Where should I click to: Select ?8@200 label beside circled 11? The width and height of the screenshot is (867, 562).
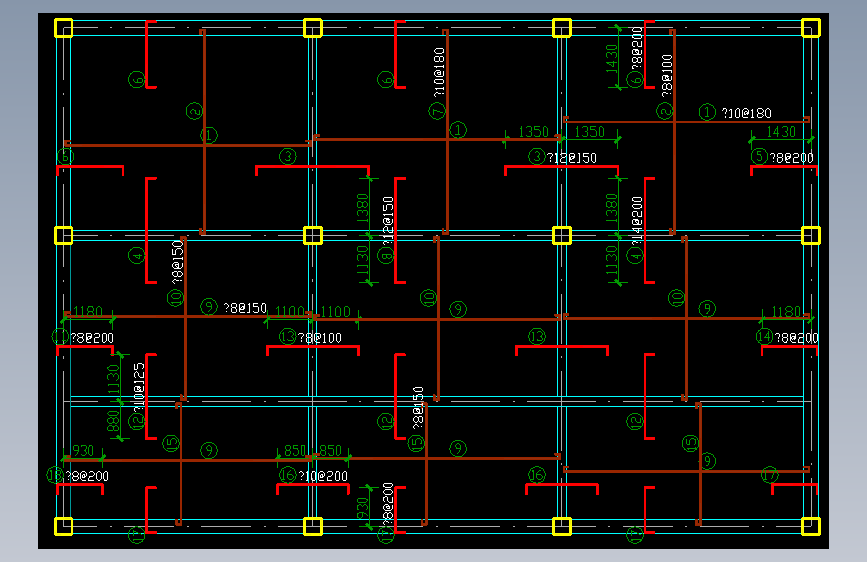92,338
